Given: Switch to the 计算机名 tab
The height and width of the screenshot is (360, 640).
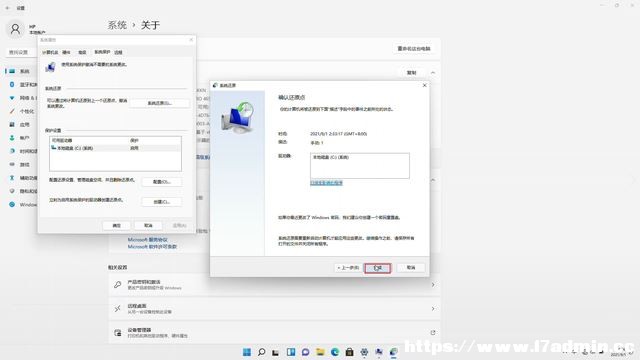Looking at the screenshot, I should click(x=50, y=52).
